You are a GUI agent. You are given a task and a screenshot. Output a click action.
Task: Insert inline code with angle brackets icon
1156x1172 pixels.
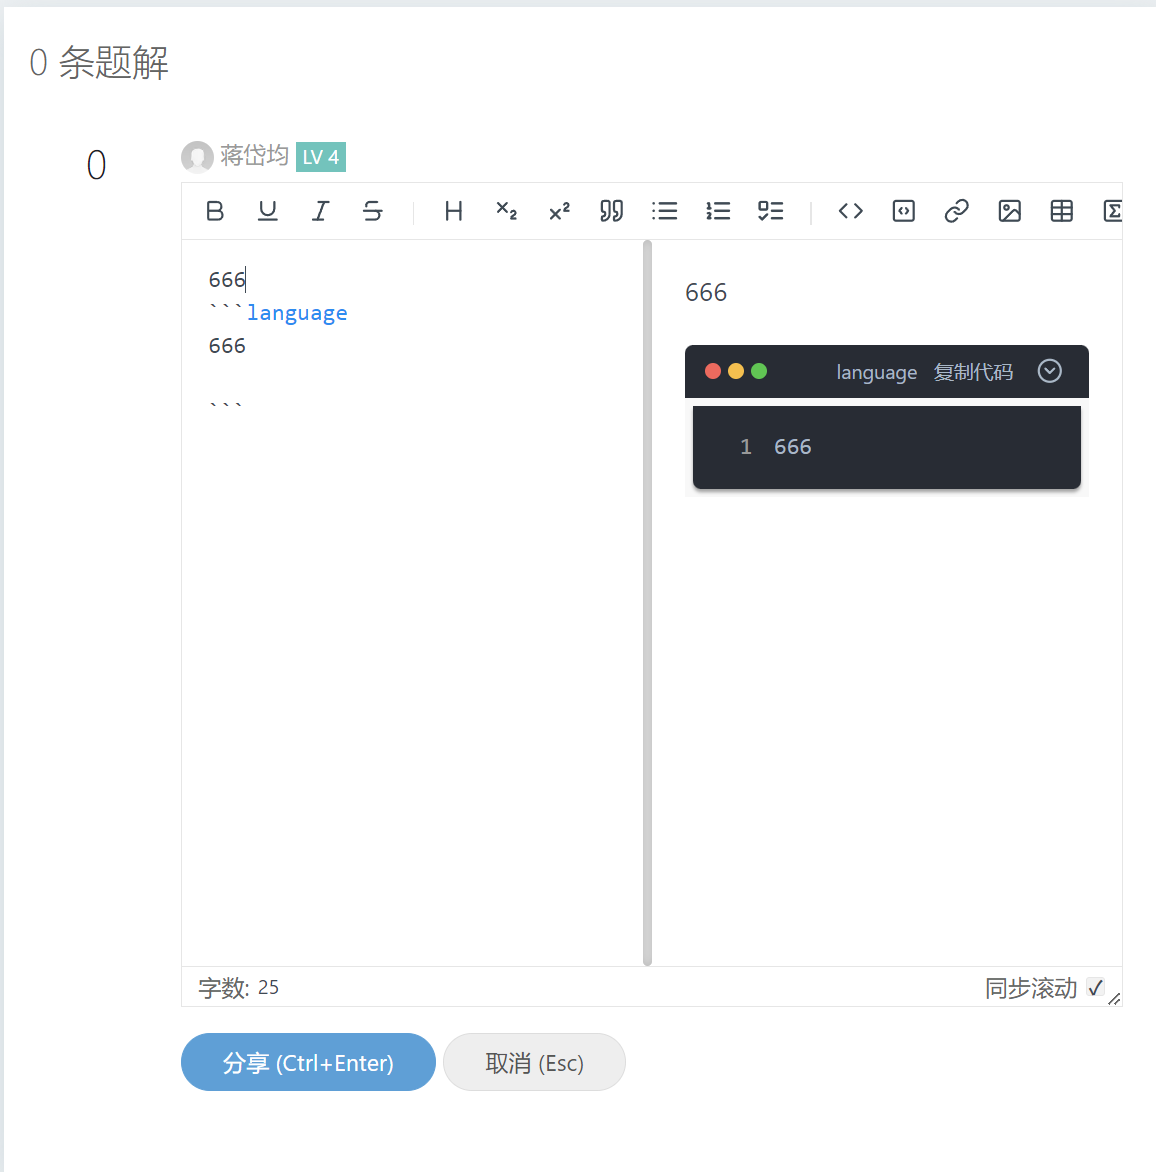(850, 212)
